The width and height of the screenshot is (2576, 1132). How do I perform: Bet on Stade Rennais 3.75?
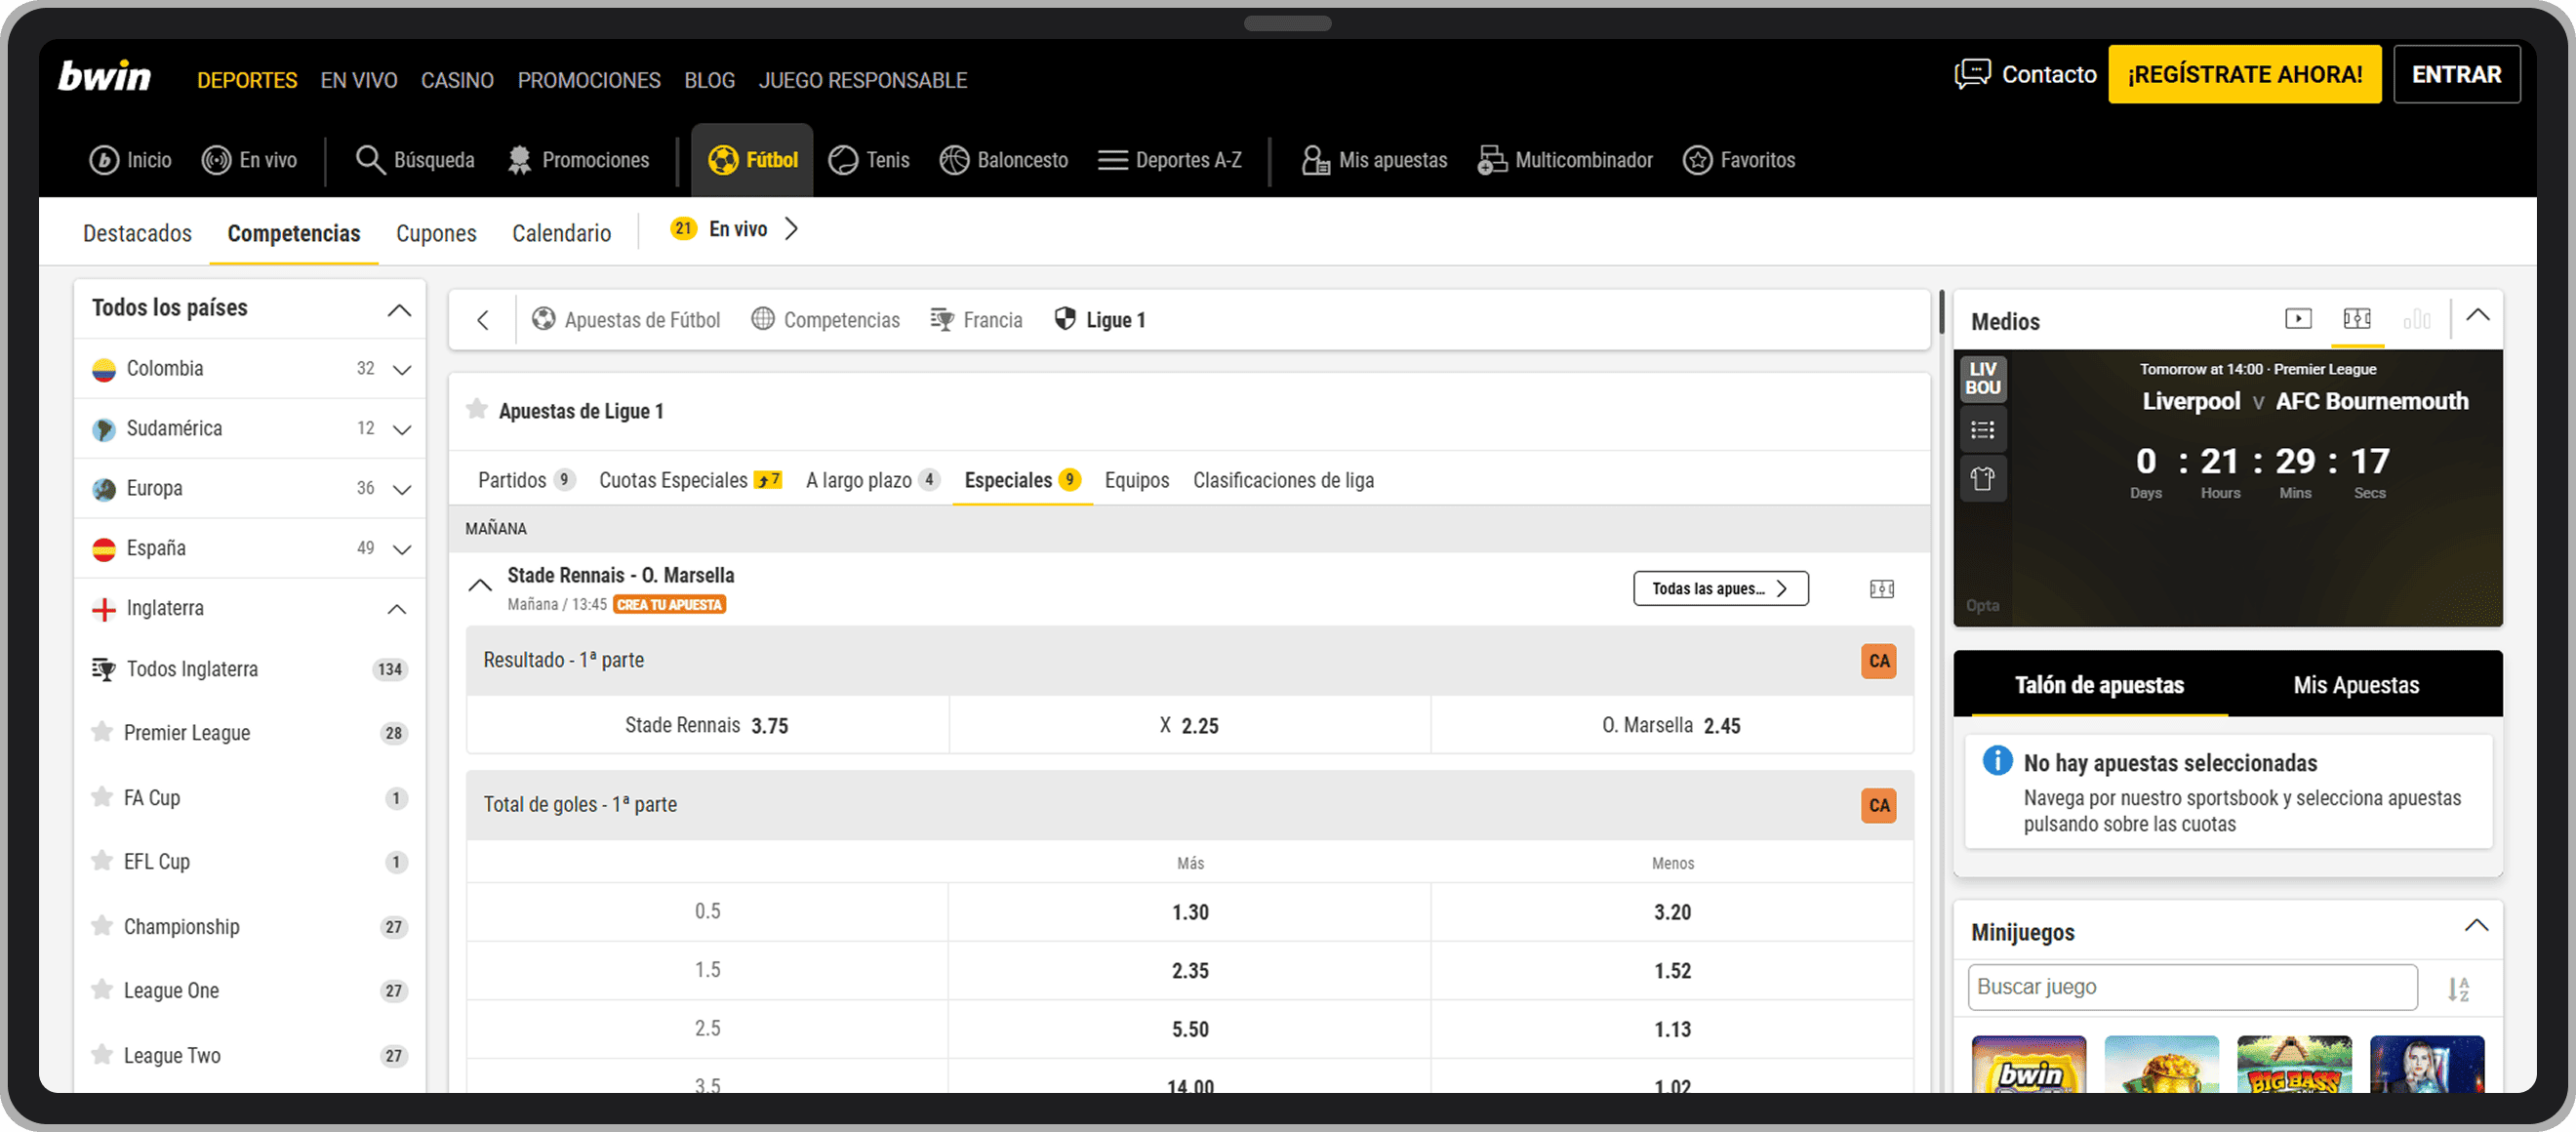tap(707, 726)
